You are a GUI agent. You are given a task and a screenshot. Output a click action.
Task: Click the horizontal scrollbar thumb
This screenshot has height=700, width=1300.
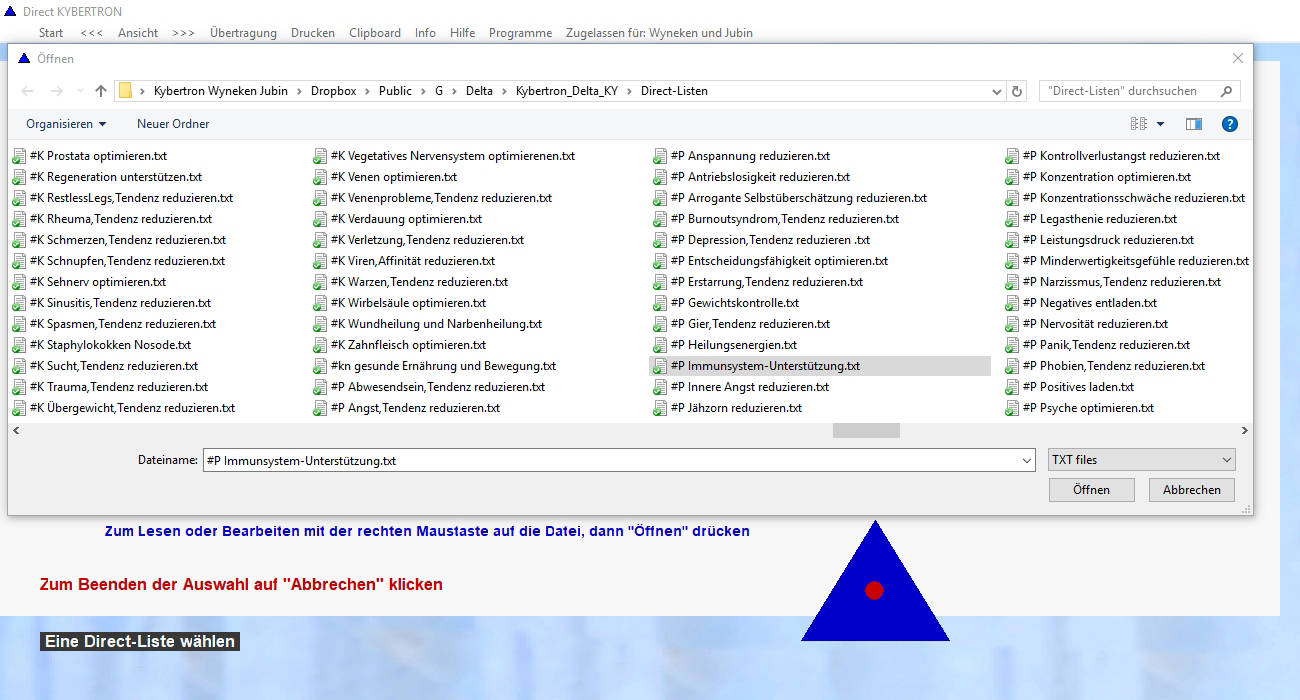[866, 430]
